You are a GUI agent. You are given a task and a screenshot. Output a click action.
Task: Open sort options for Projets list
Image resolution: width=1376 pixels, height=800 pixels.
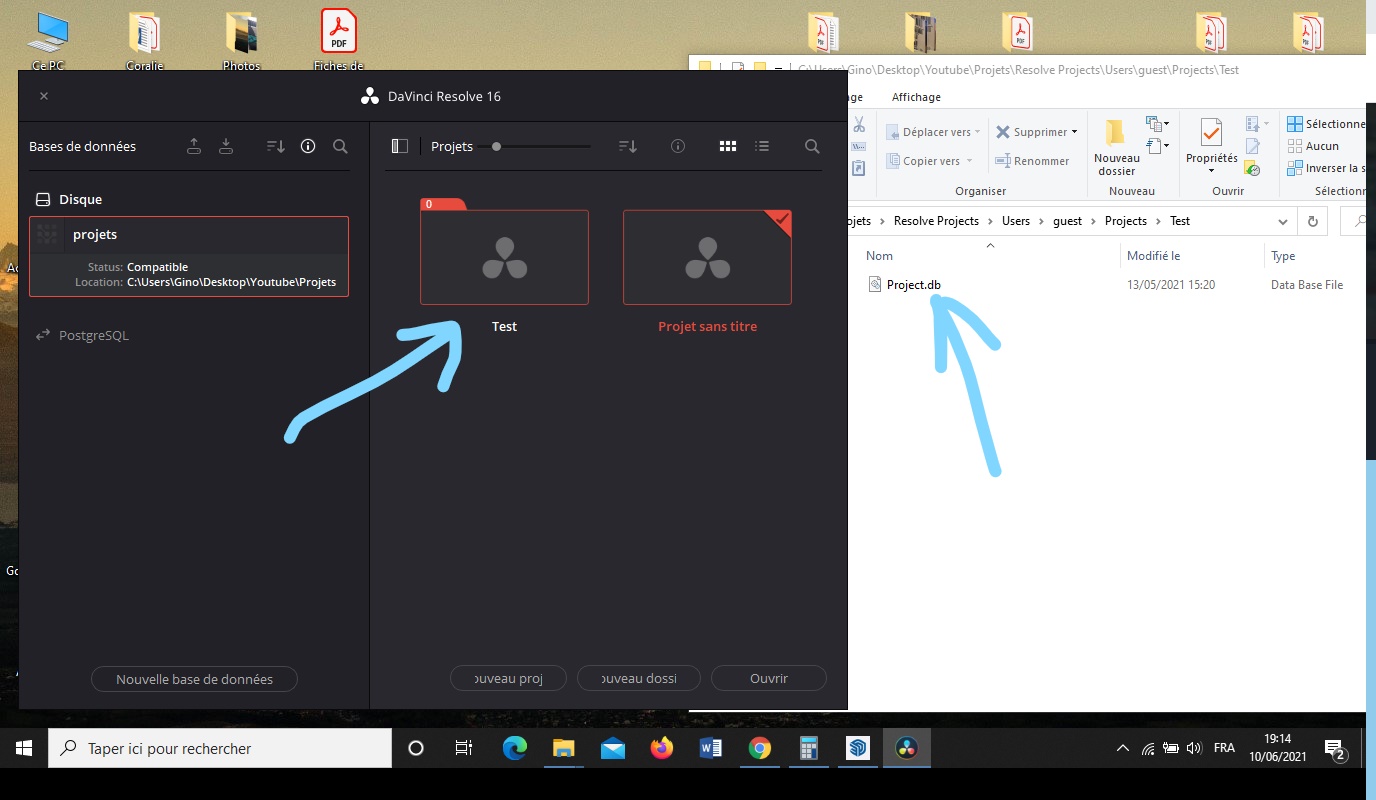click(628, 146)
